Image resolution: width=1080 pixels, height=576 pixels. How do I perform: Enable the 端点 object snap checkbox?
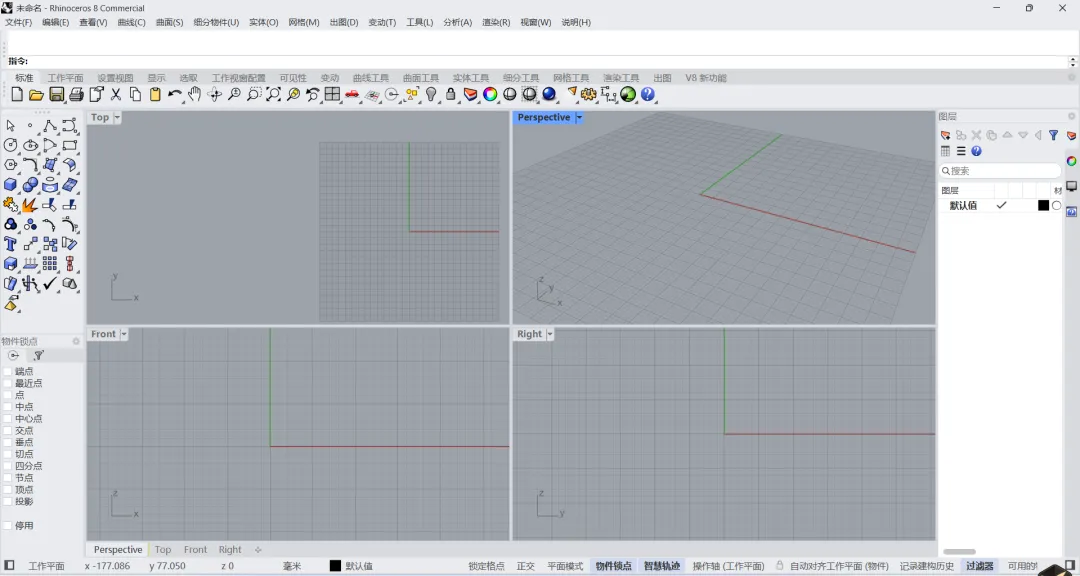[x=8, y=371]
